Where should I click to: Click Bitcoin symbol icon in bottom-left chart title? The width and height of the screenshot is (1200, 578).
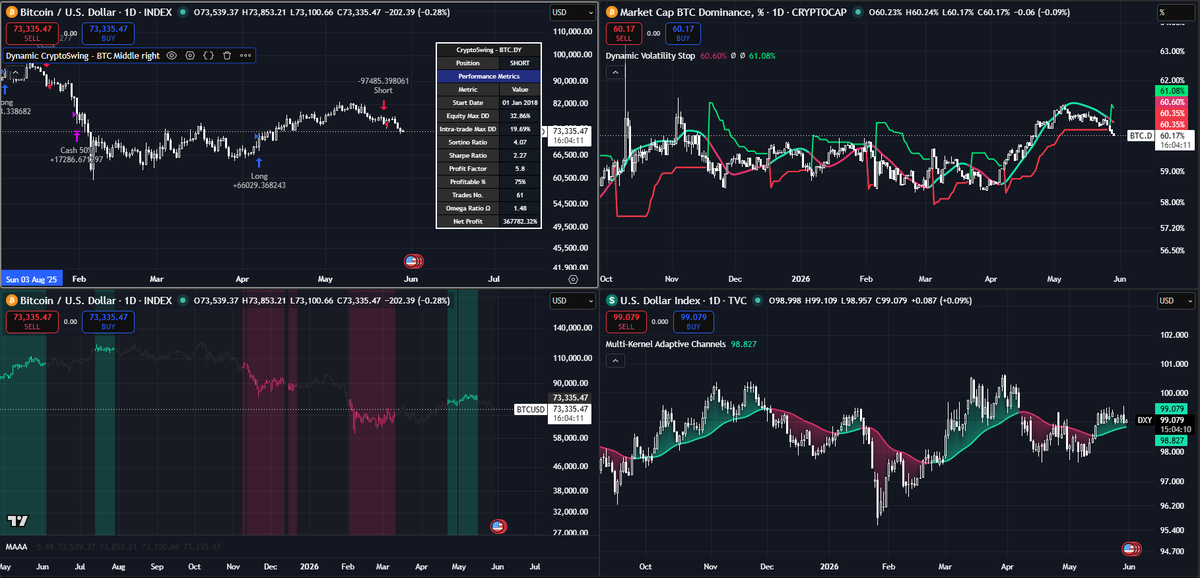tap(12, 300)
